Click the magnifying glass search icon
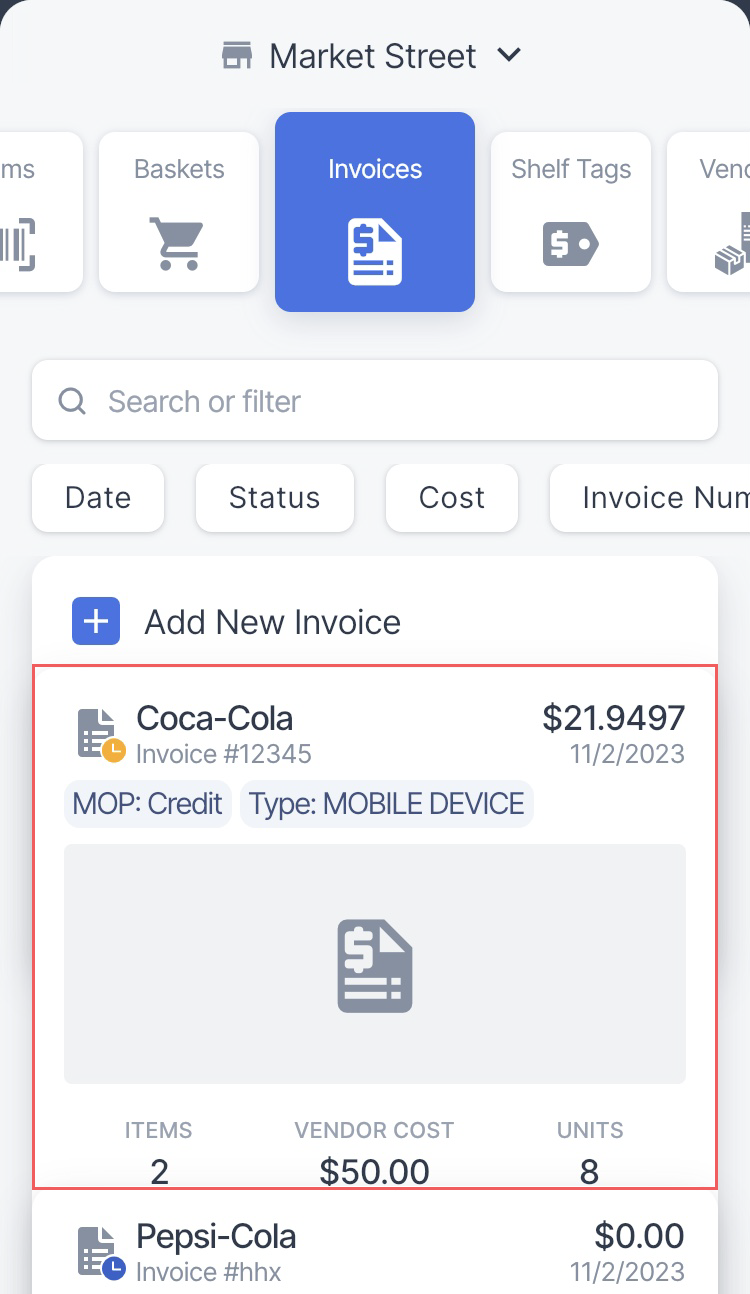750x1294 pixels. pos(72,401)
